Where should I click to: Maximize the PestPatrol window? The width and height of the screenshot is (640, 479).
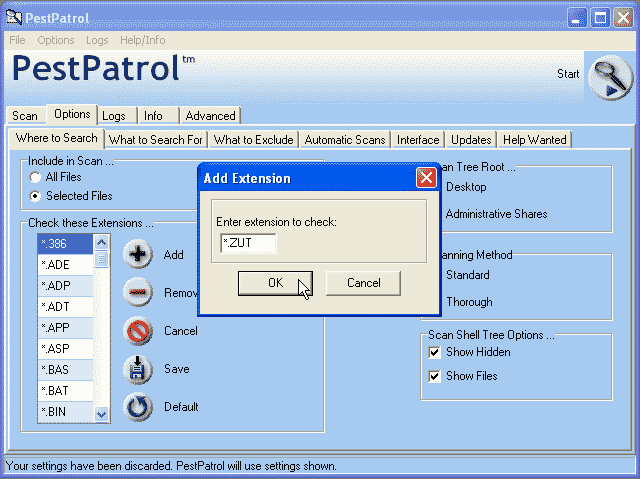[600, 18]
